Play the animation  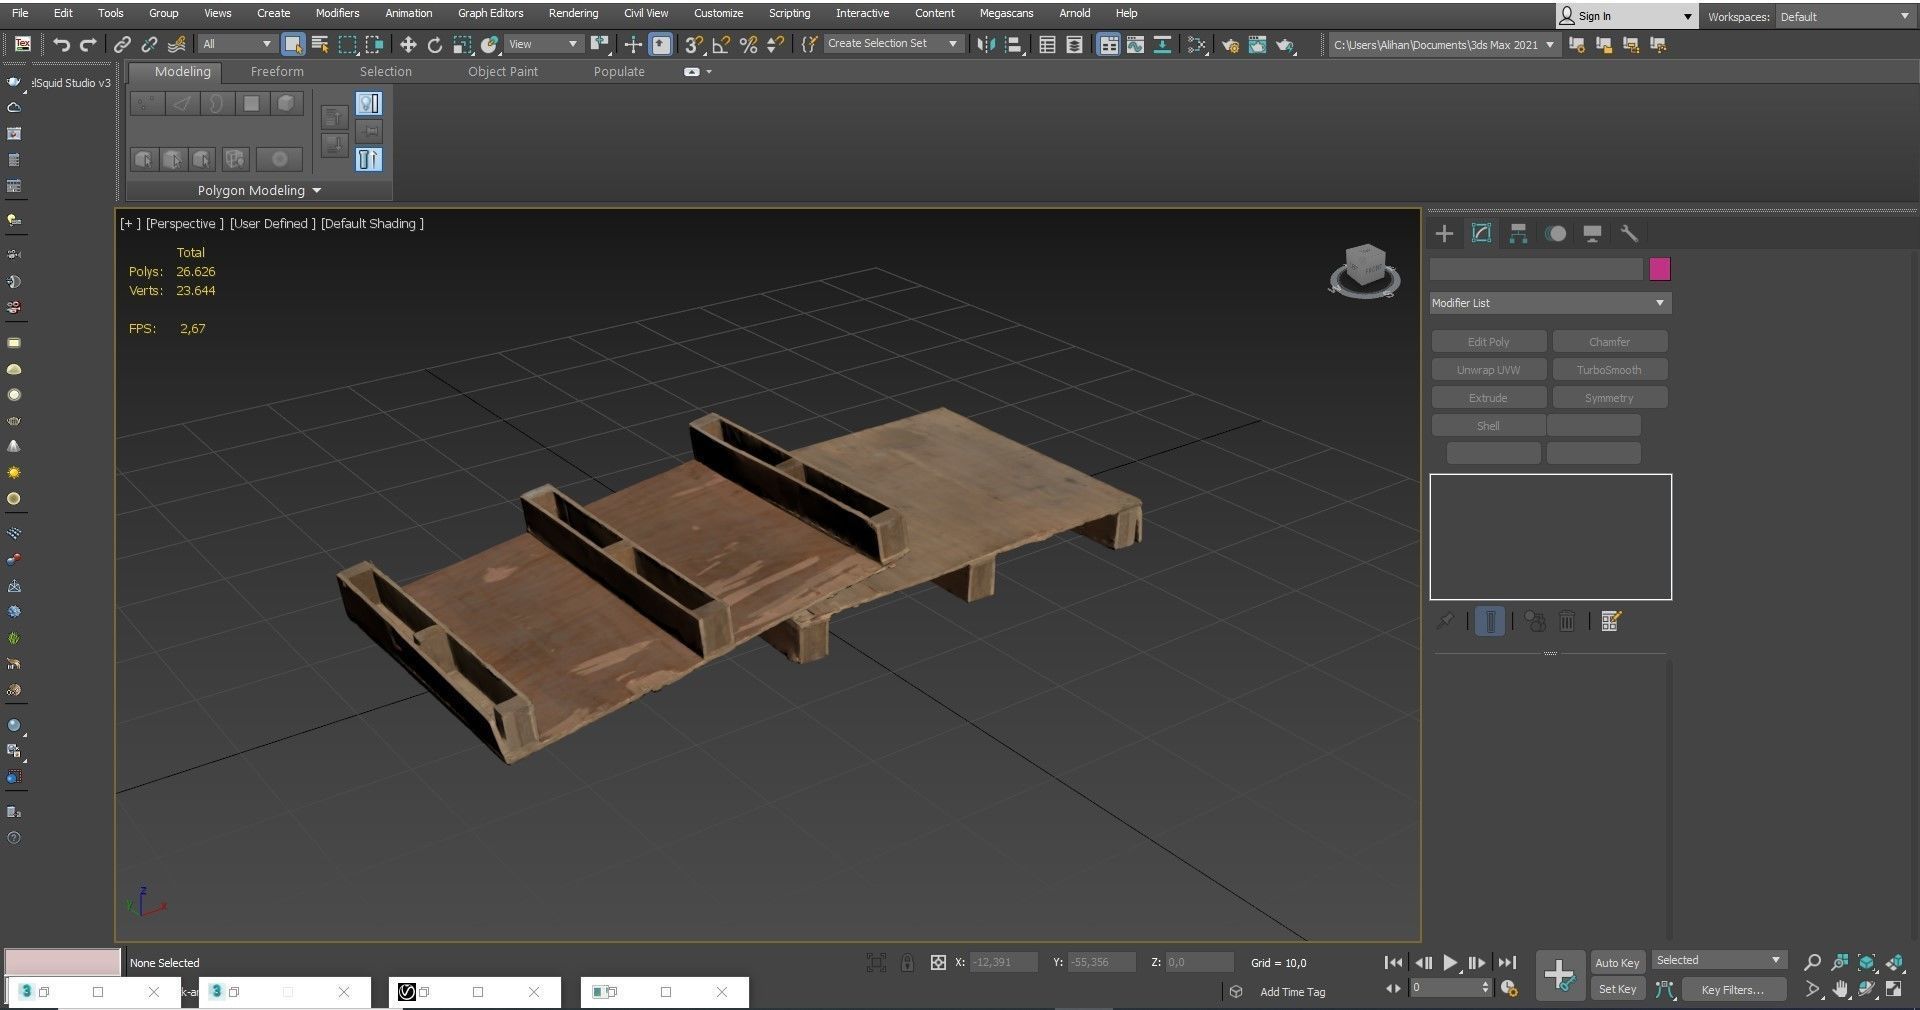[1450, 963]
